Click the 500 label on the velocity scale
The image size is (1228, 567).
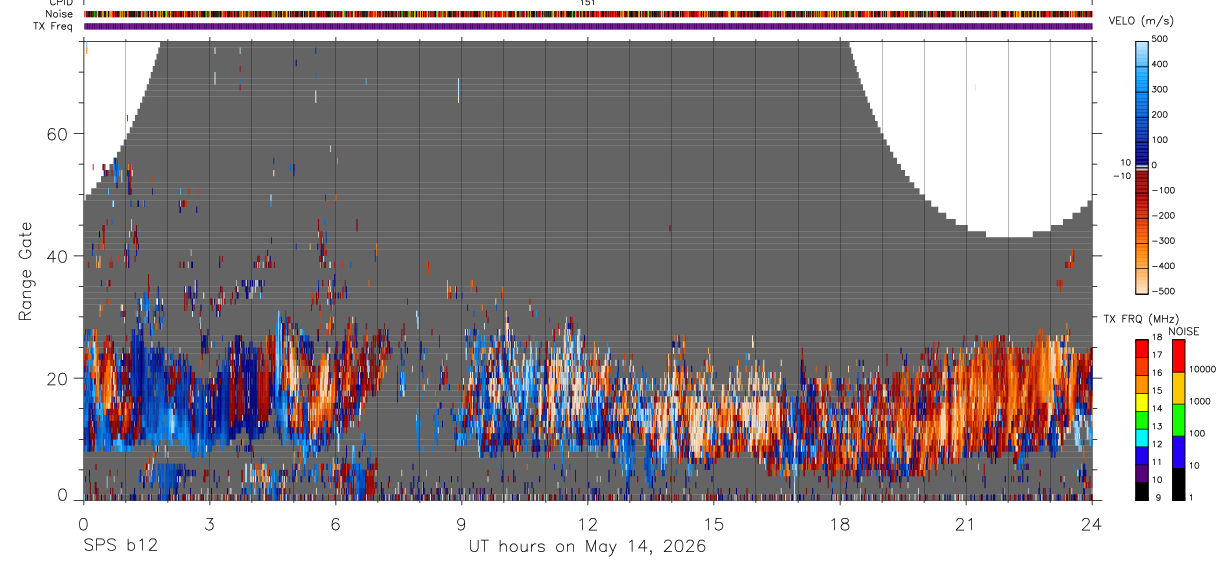click(x=1160, y=38)
